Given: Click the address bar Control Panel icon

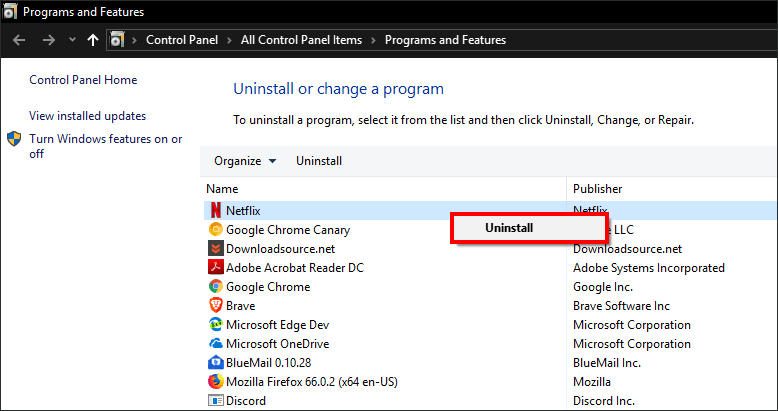Looking at the screenshot, I should tap(117, 40).
